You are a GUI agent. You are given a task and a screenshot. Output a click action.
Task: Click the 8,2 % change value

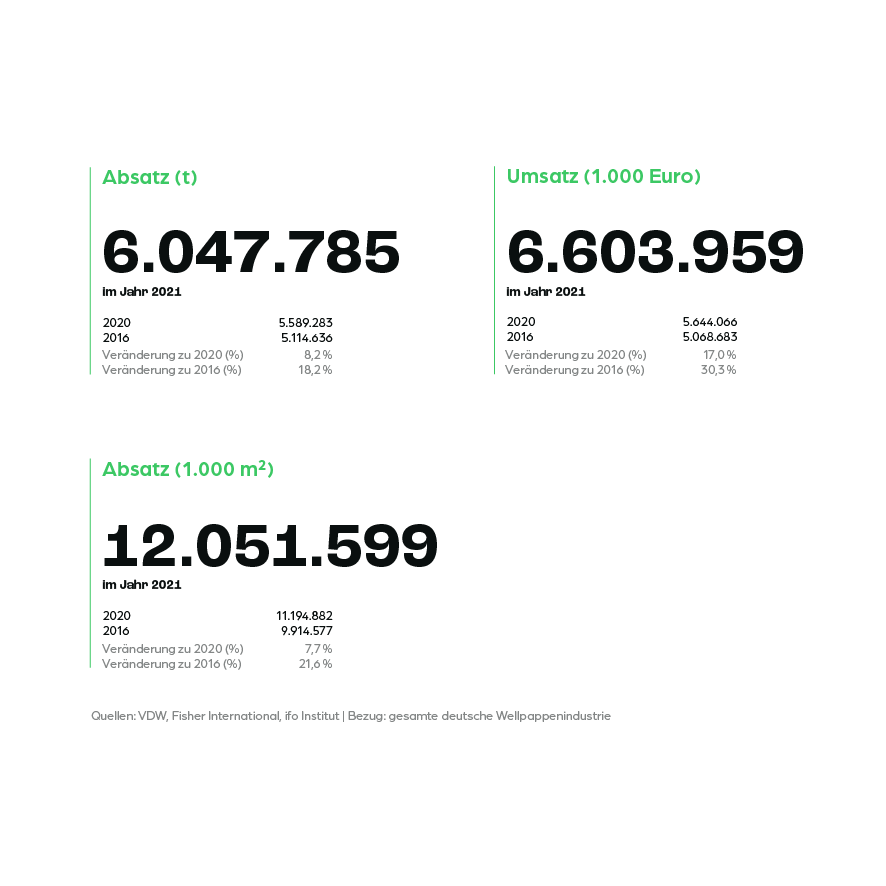318,355
